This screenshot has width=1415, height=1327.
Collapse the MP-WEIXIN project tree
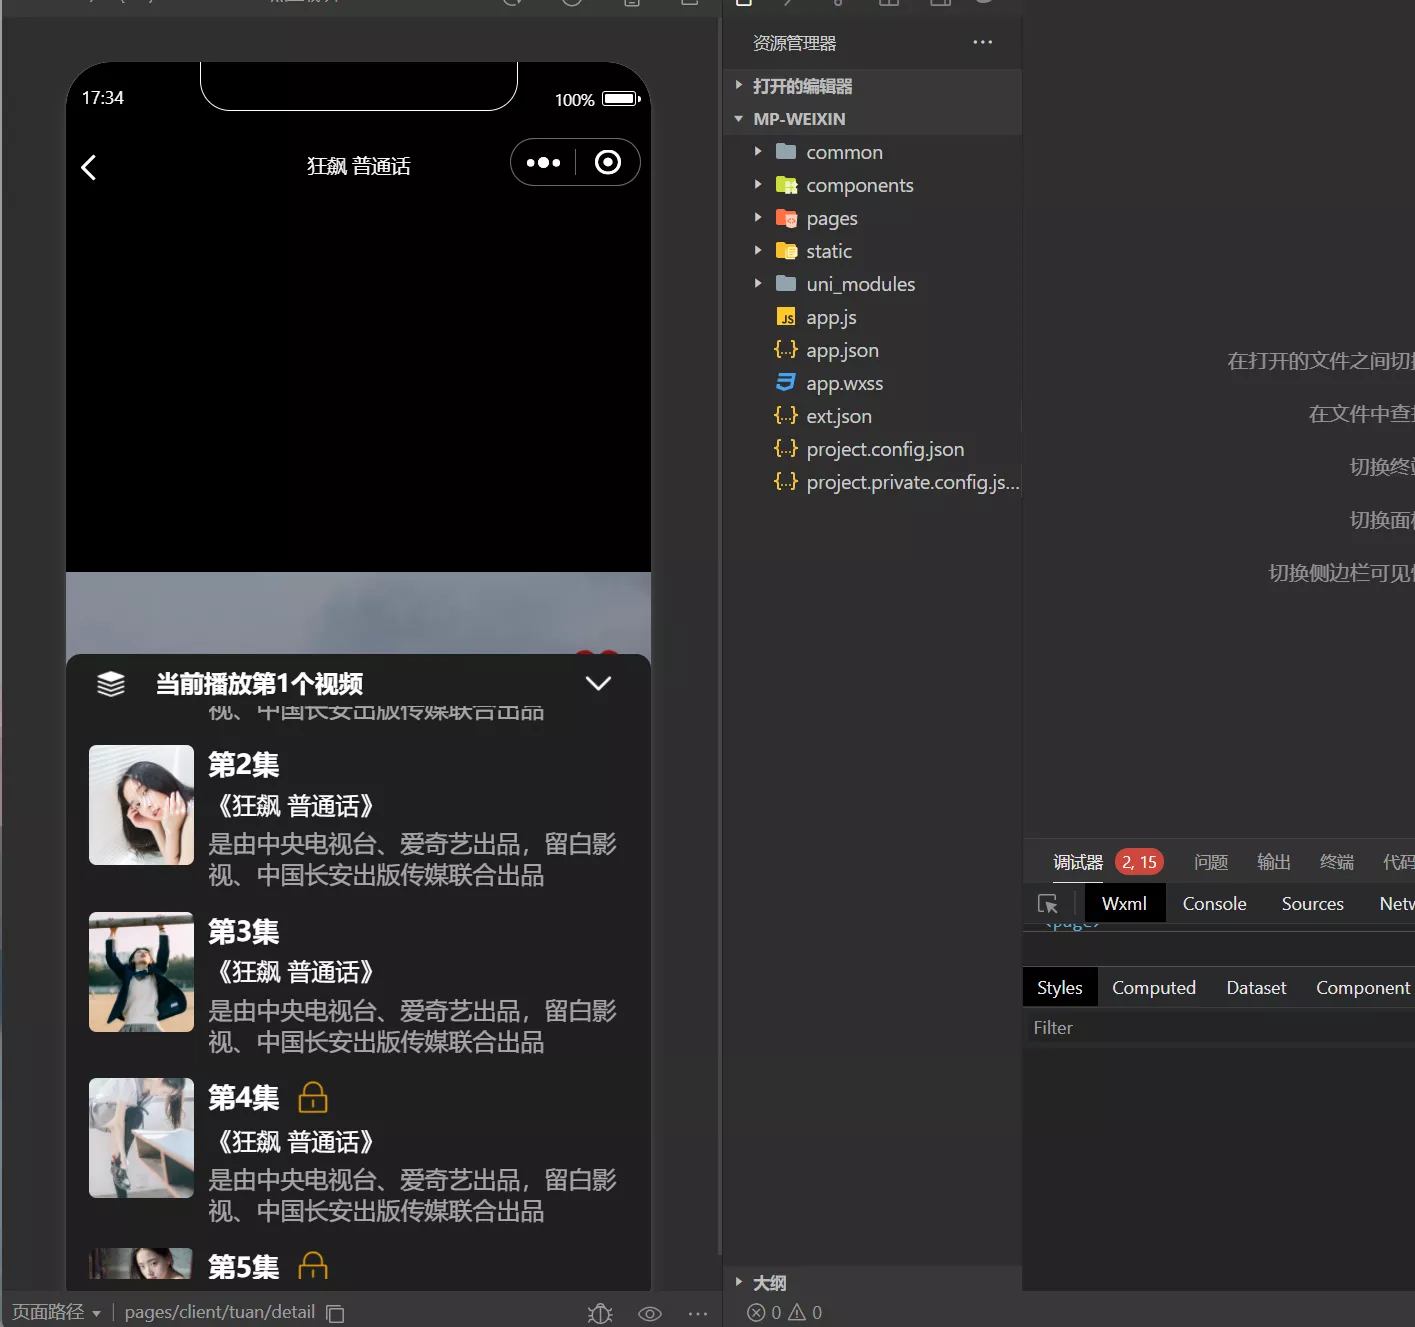coord(738,118)
